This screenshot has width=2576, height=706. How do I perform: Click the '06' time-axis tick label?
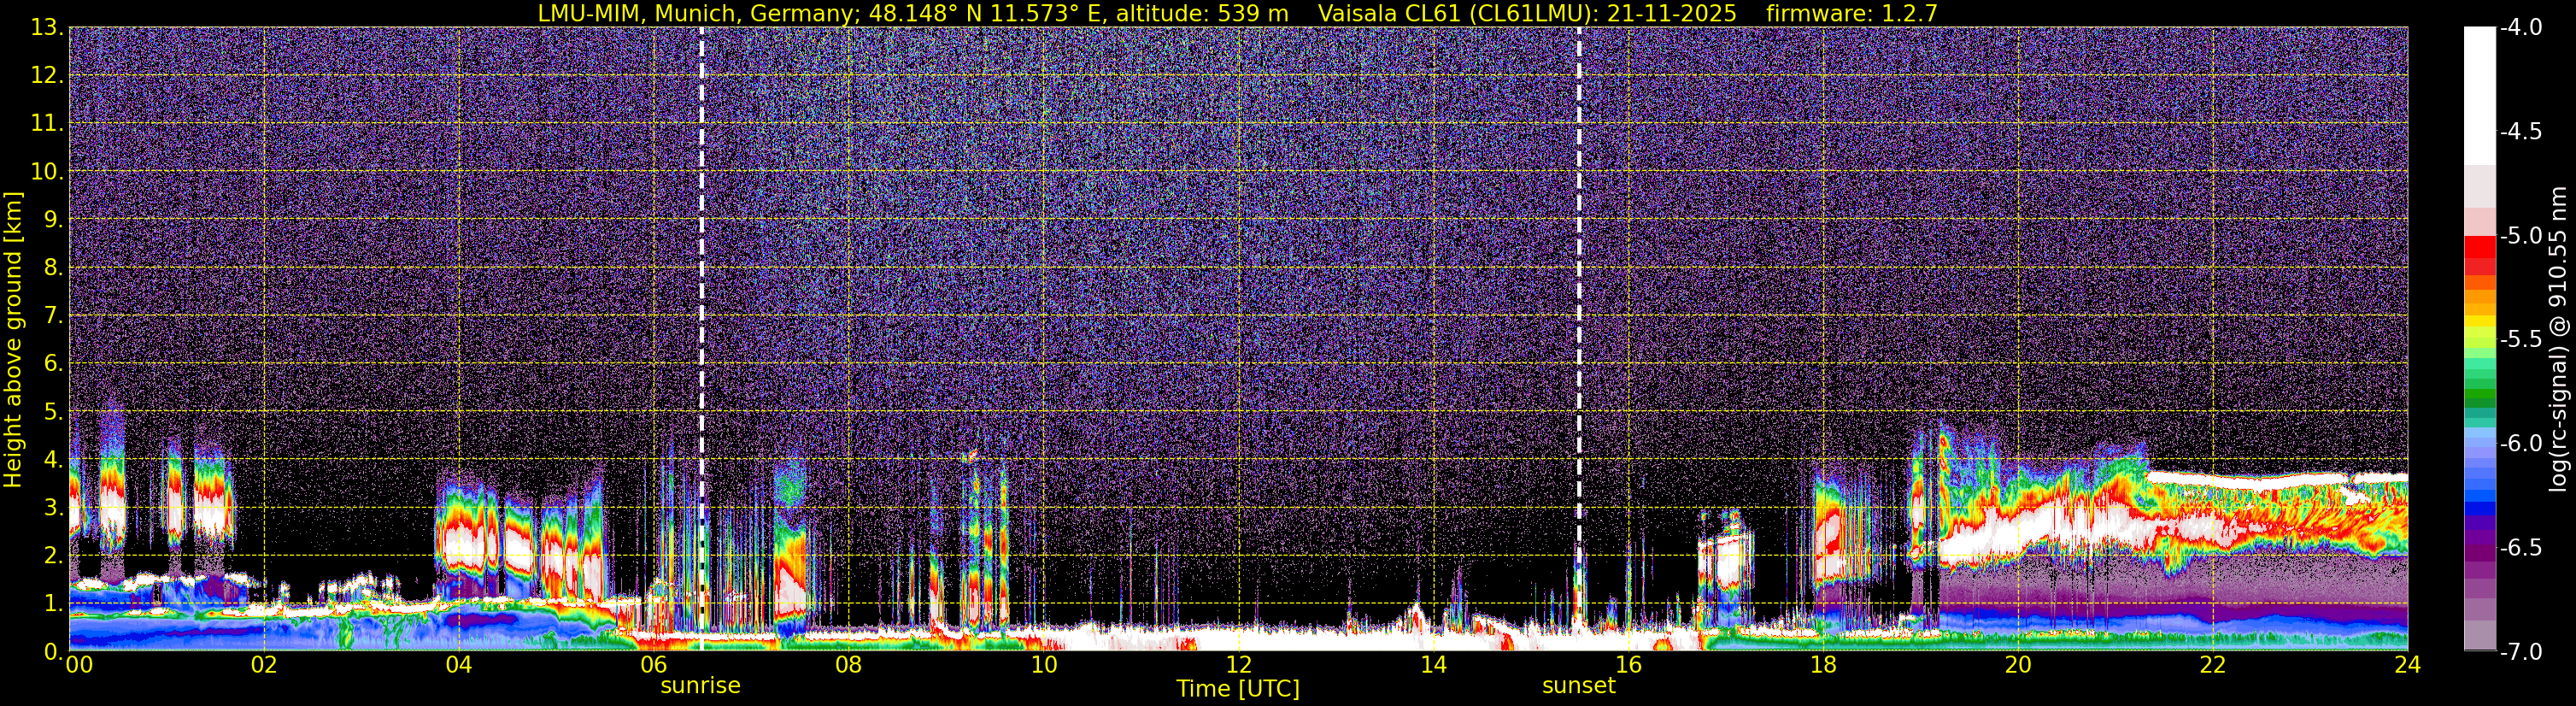[x=654, y=665]
